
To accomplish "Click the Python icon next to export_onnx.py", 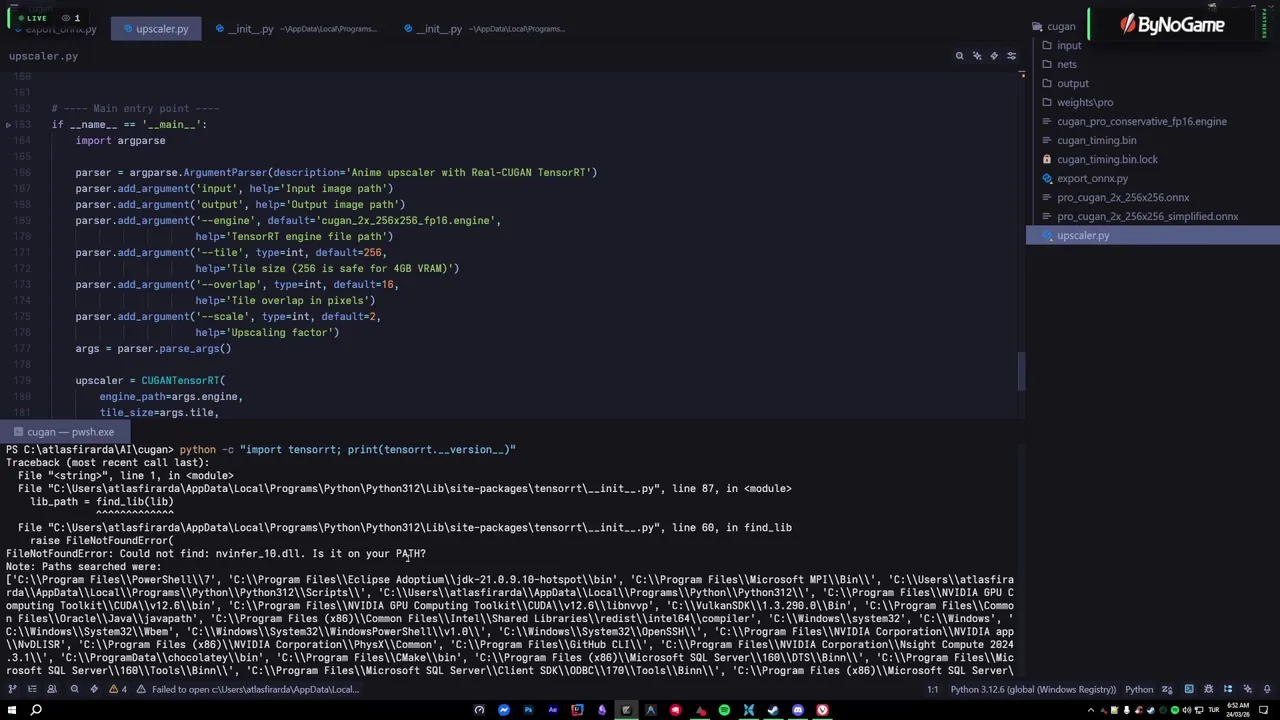I will [x=1047, y=178].
